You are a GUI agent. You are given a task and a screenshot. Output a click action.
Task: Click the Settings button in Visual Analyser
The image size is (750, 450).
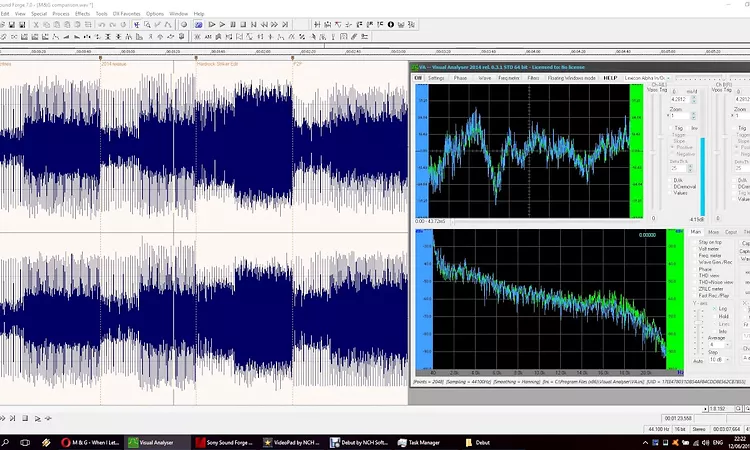(436, 78)
